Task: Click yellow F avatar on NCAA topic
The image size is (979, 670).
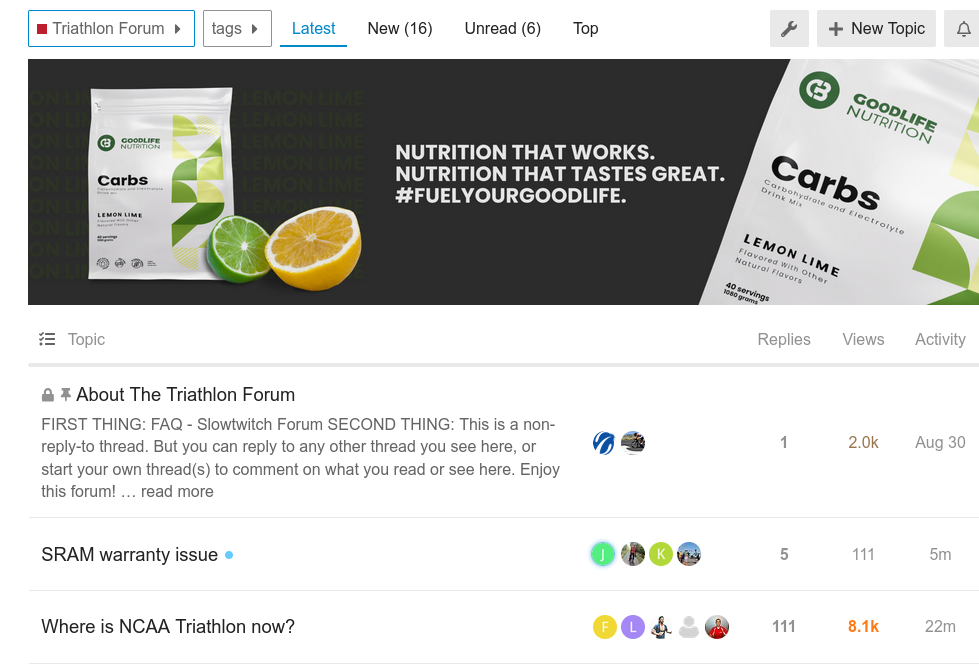Action: (604, 627)
